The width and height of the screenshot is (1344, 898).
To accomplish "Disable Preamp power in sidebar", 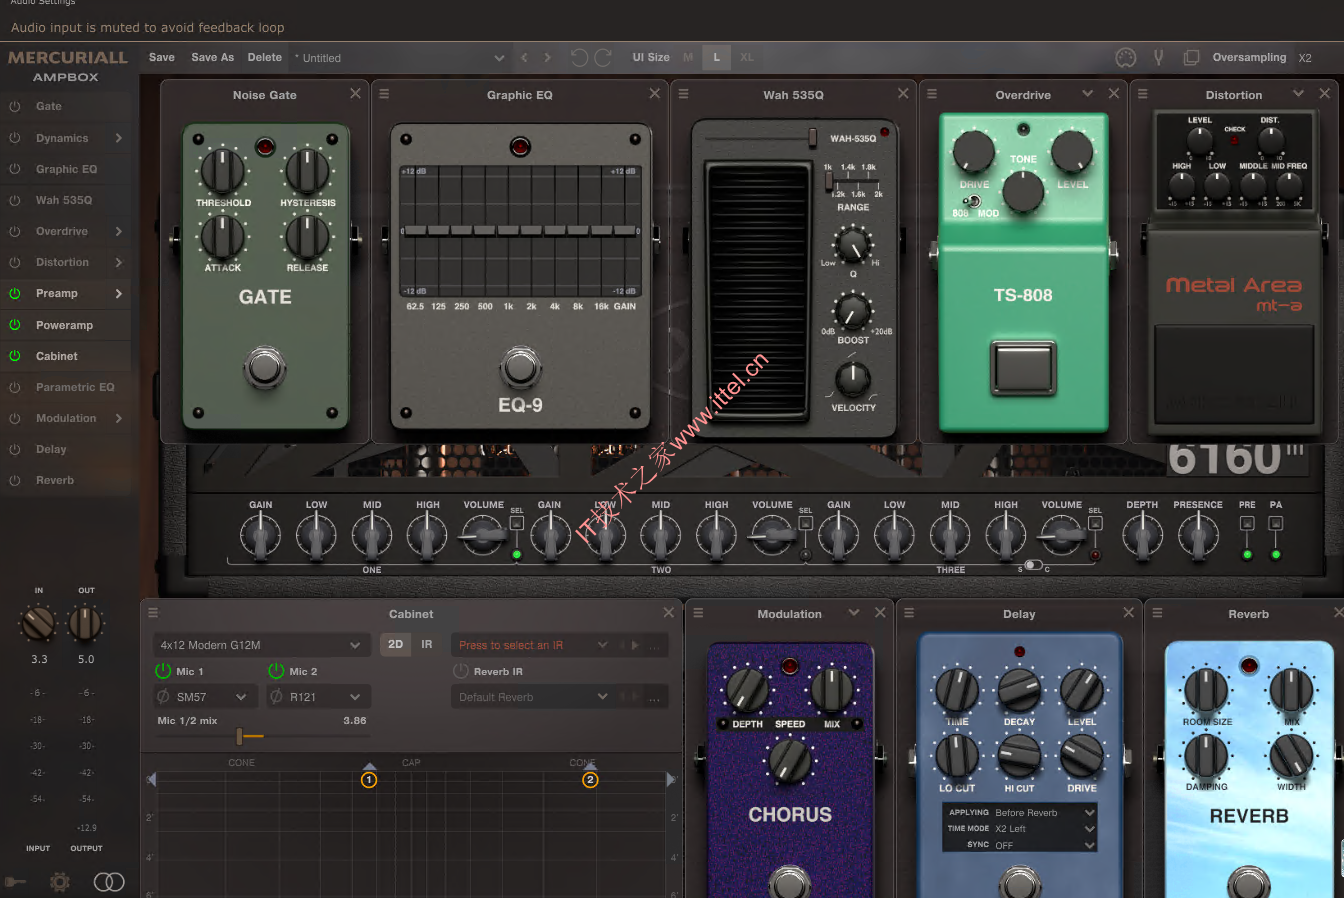I will click(15, 293).
